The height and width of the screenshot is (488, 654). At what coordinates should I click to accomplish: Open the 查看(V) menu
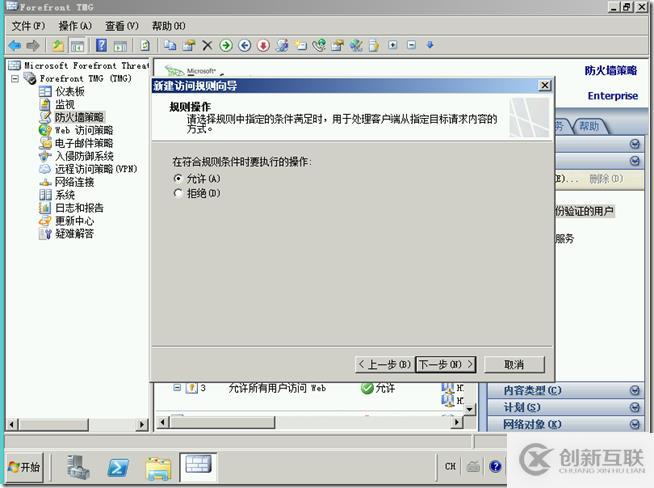(122, 26)
